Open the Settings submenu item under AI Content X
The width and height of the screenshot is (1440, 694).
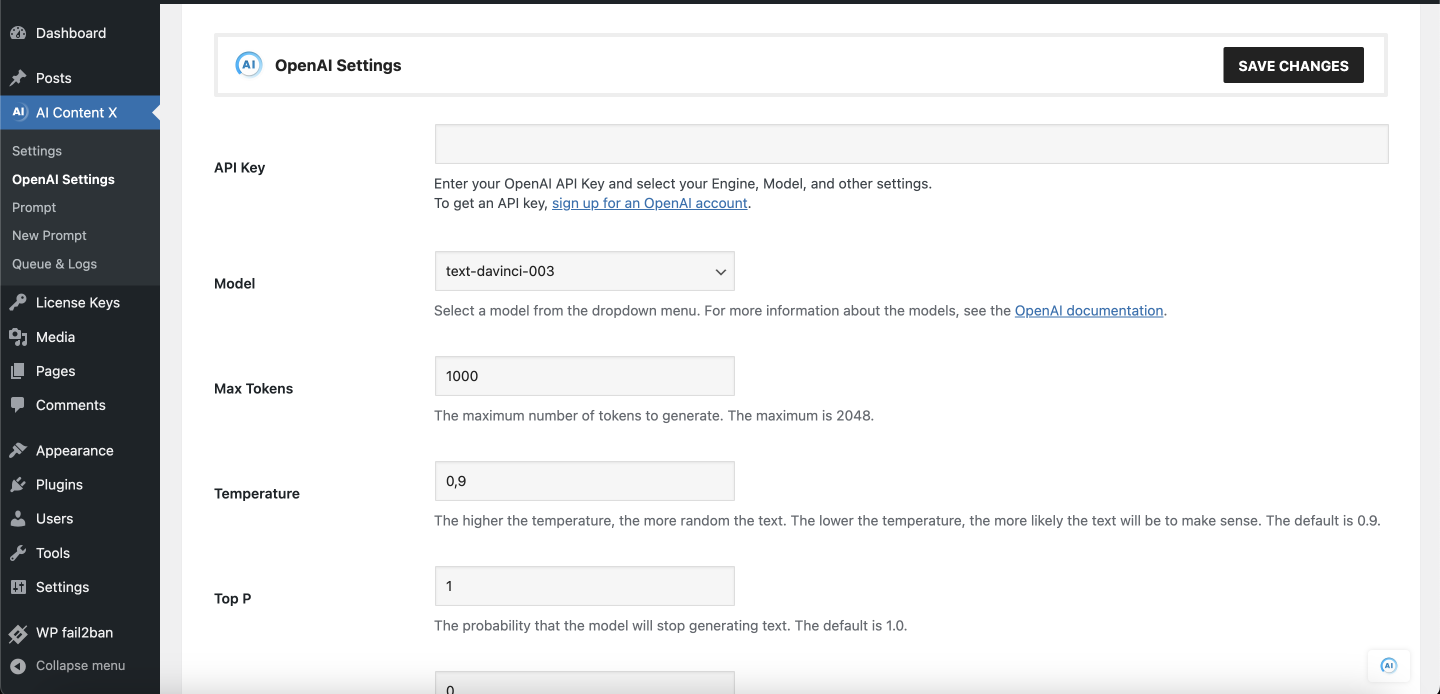pyautogui.click(x=37, y=151)
